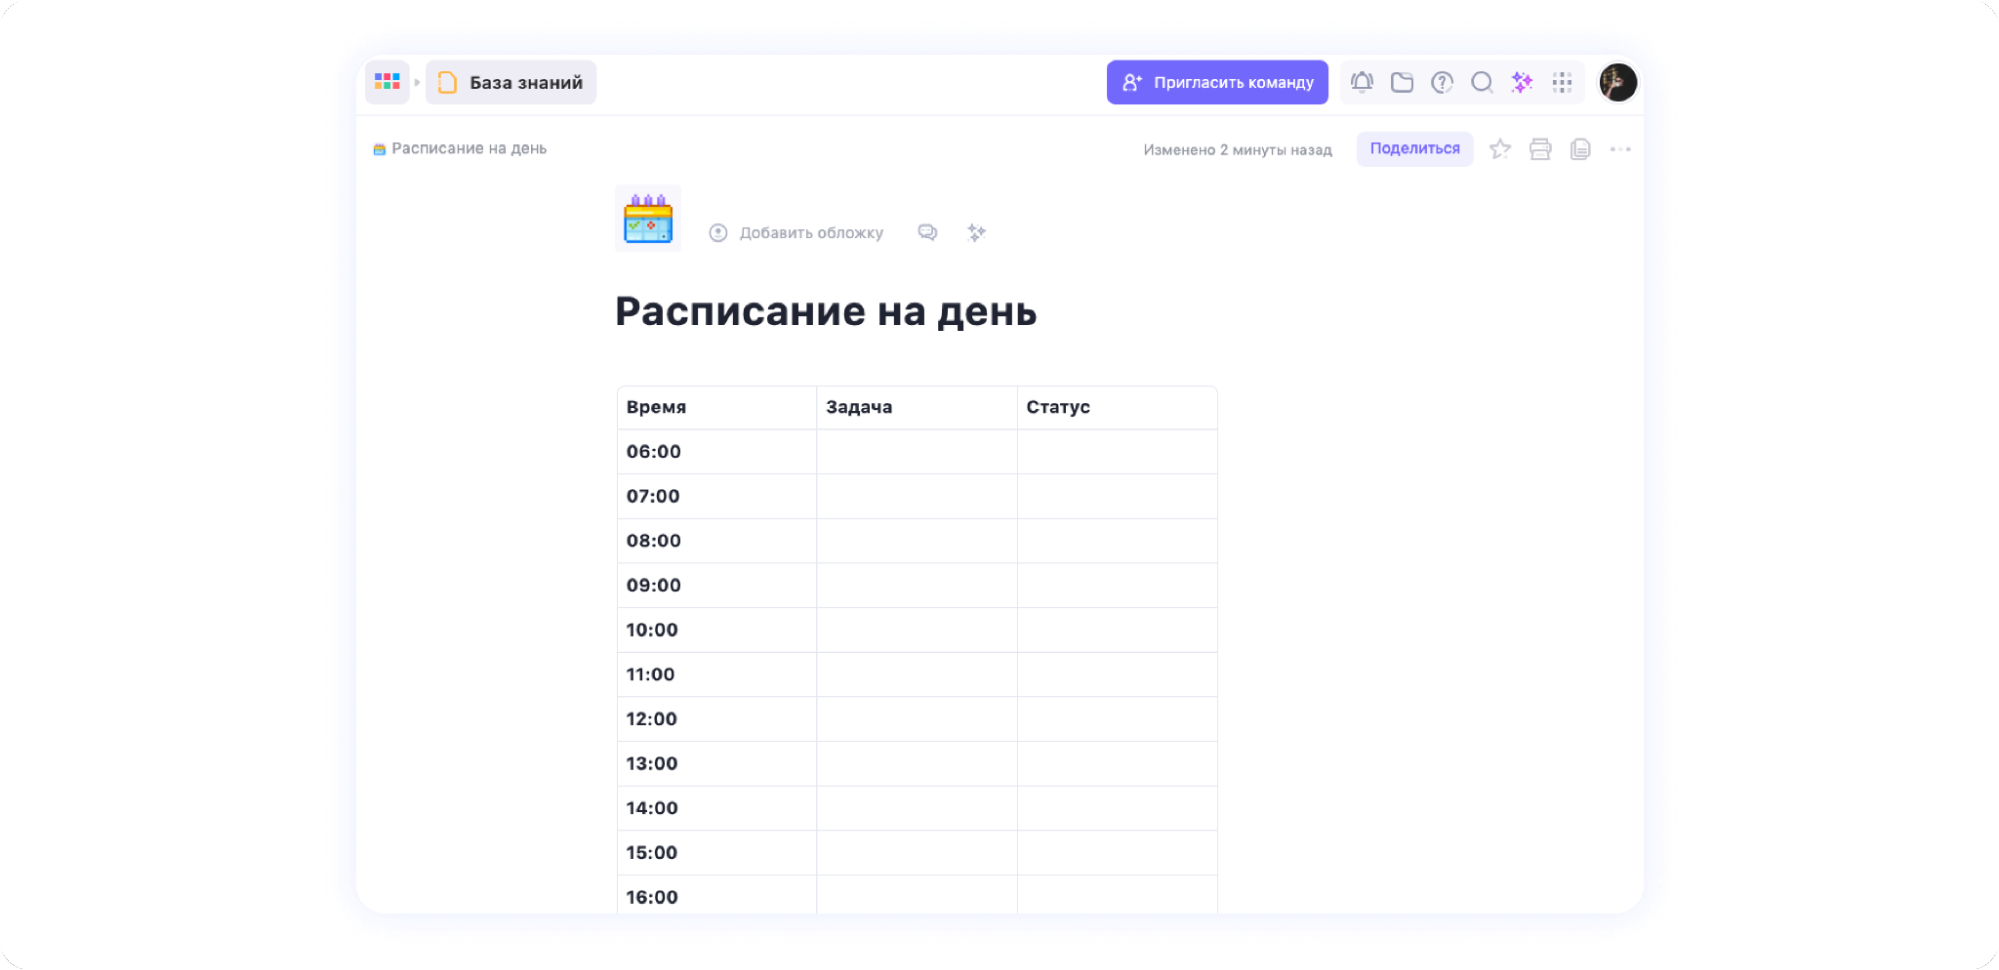Expand the breadcrumb chevron after the workspace icon

point(417,82)
